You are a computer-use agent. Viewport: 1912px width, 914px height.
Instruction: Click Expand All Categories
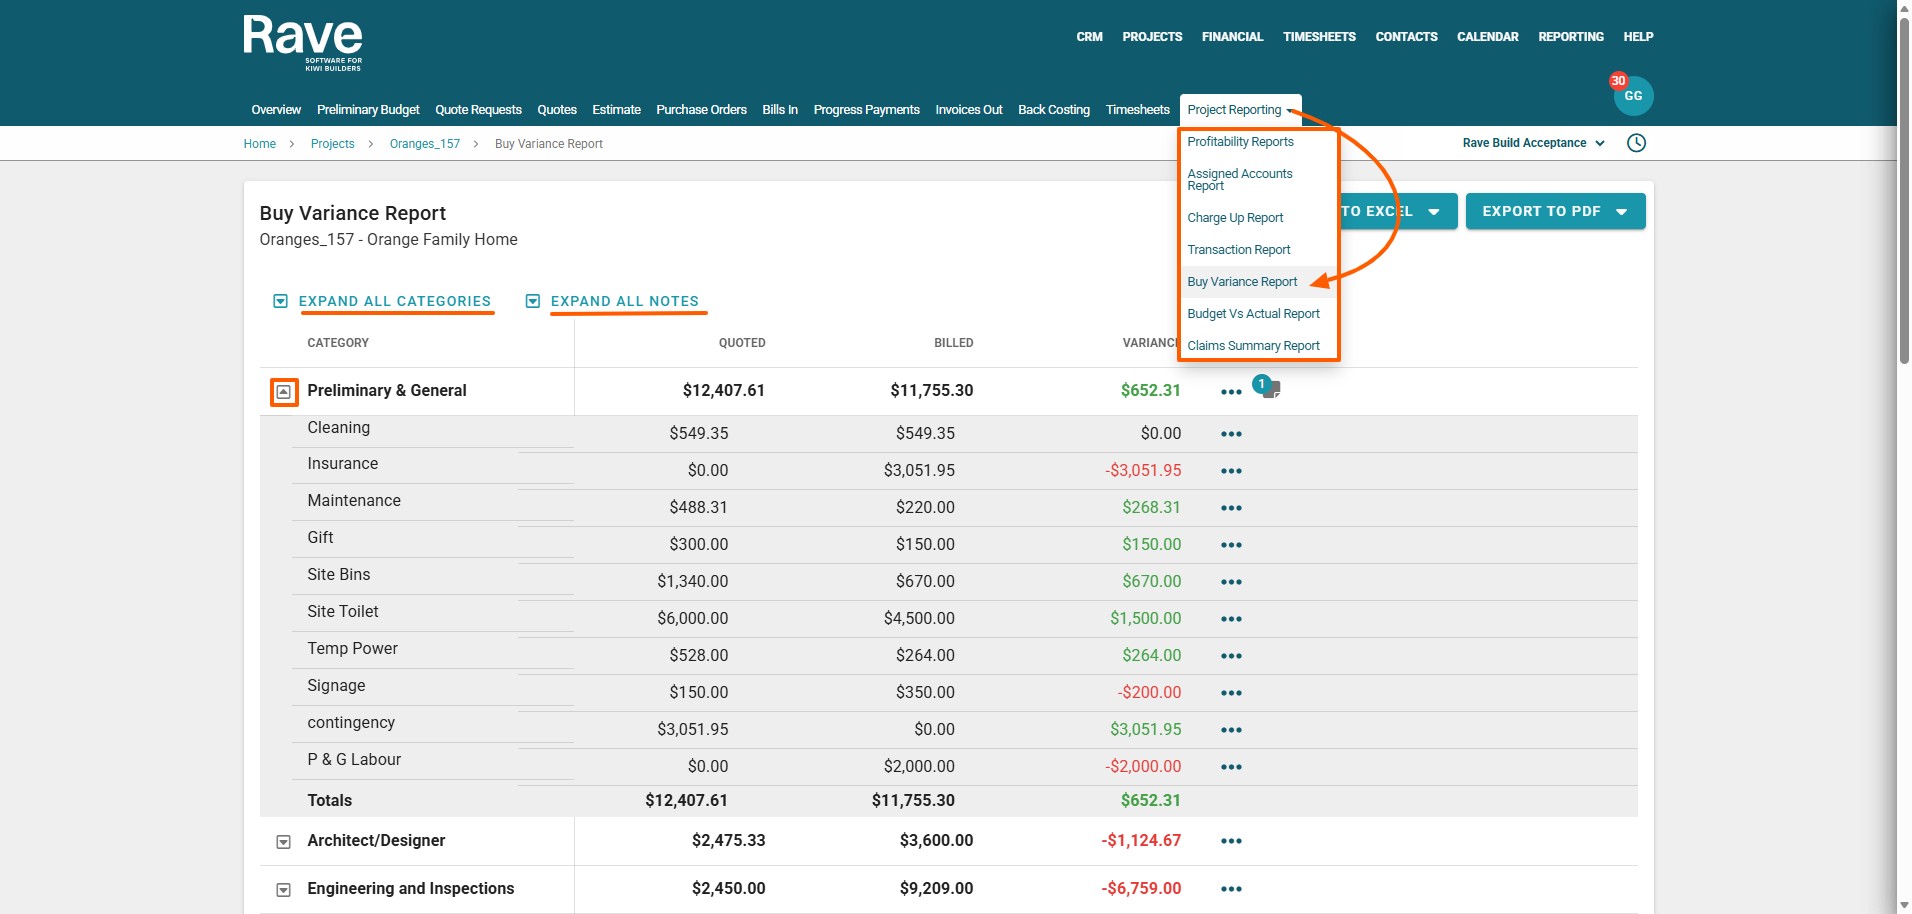[394, 301]
